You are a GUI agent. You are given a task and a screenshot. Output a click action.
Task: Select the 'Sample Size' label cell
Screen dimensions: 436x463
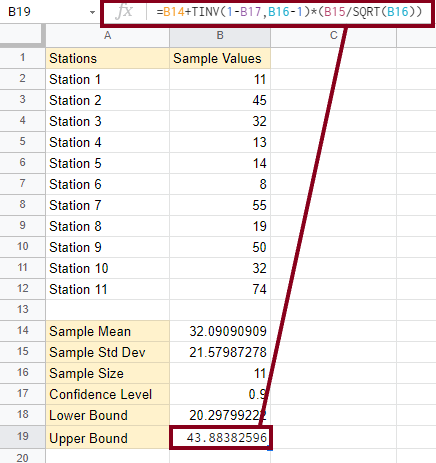(x=107, y=373)
